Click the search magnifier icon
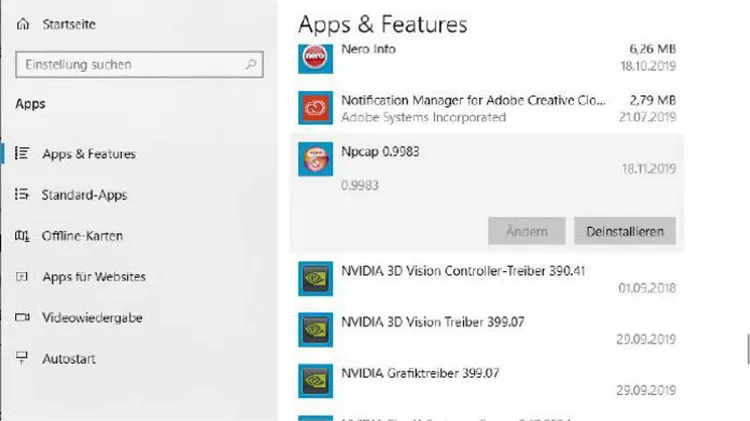Image resolution: width=750 pixels, height=421 pixels. pyautogui.click(x=251, y=64)
